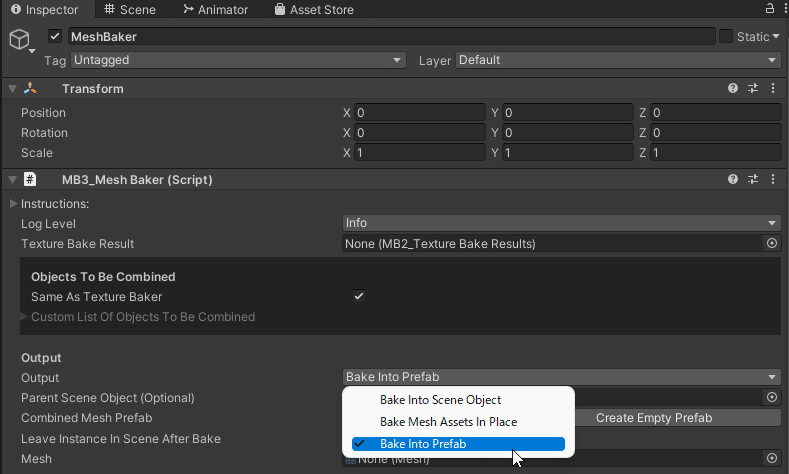Image resolution: width=789 pixels, height=474 pixels.
Task: Click the Leave Instance In Scene After Bake label
Action: [x=121, y=439]
